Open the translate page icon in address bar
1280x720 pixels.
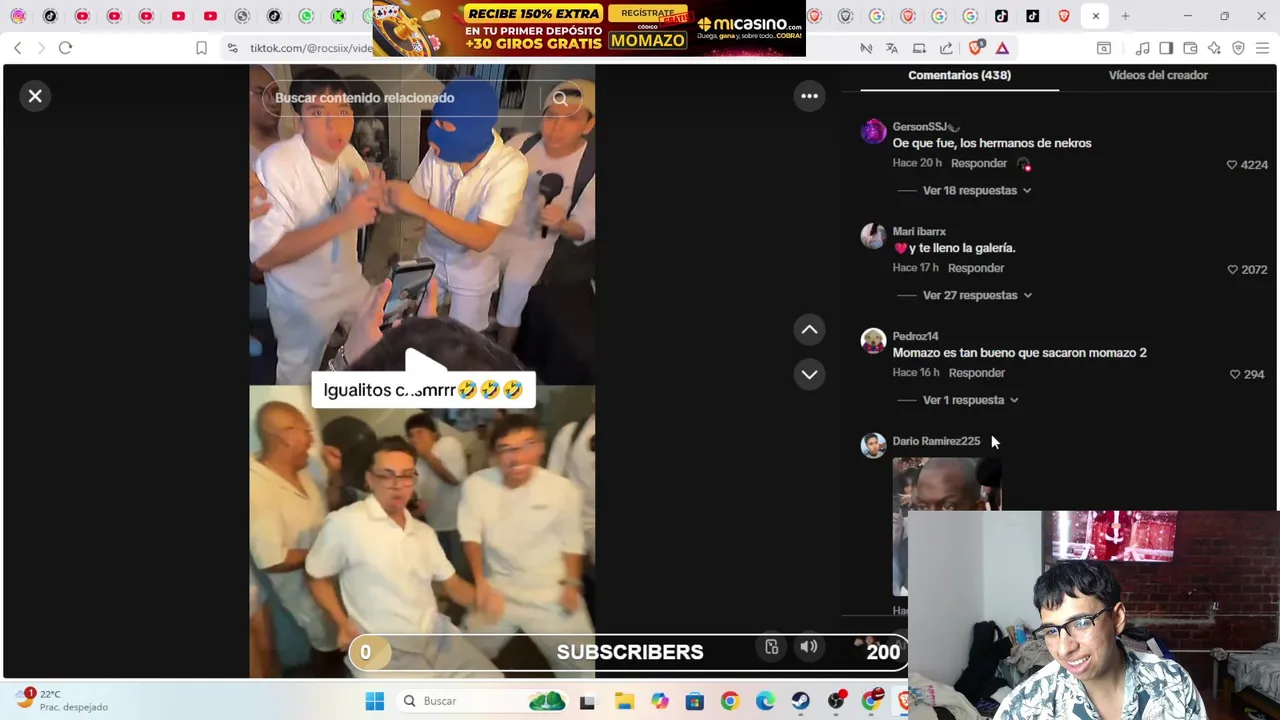891,48
